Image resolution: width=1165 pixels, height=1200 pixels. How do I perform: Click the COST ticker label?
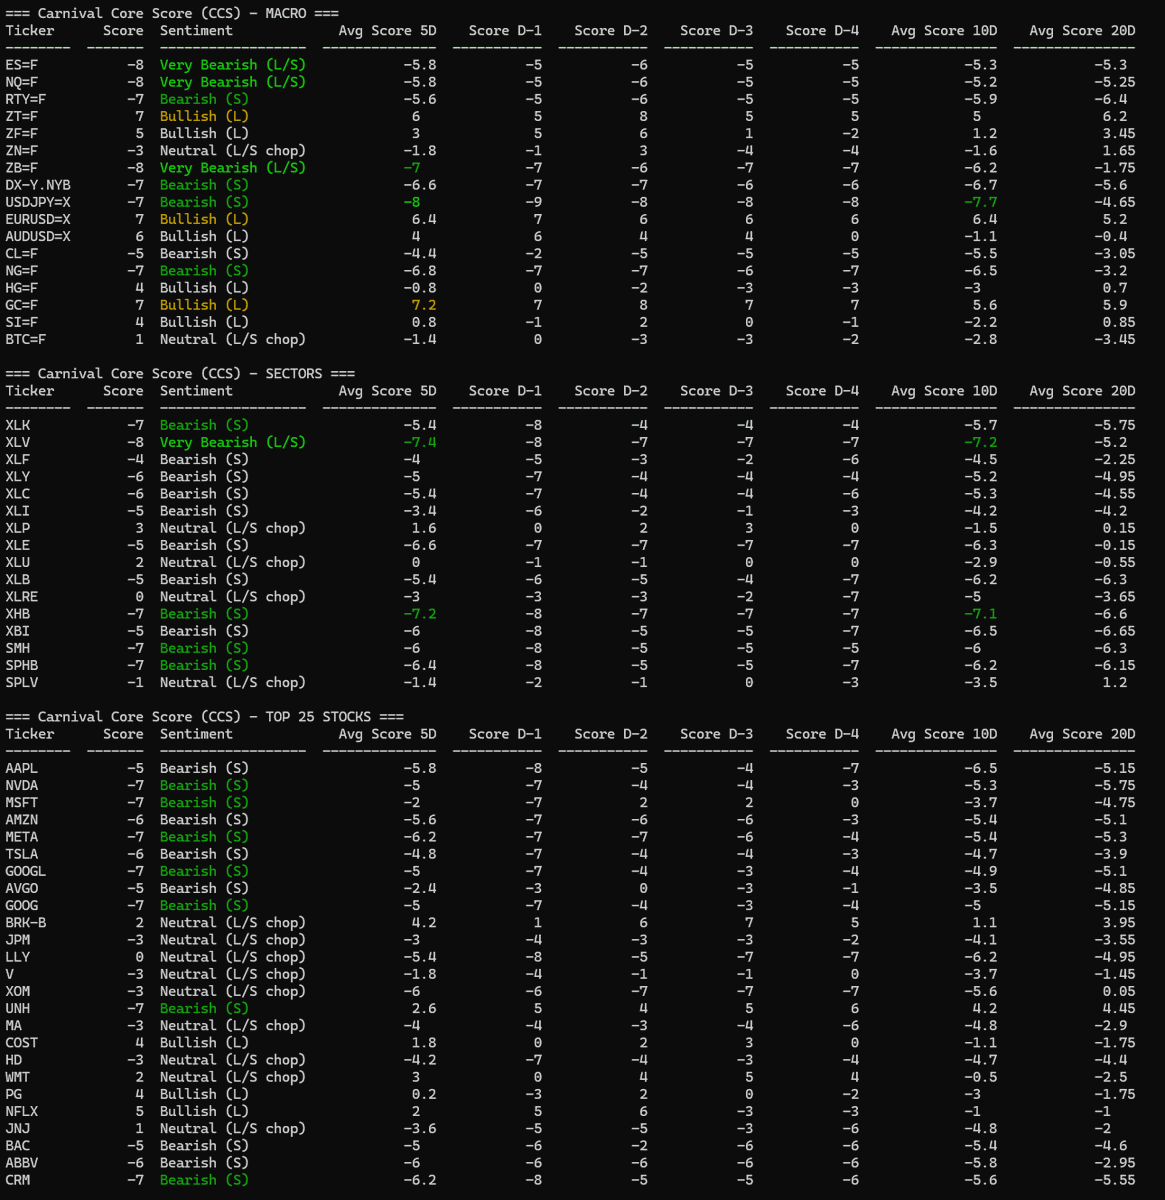[x=22, y=1042]
